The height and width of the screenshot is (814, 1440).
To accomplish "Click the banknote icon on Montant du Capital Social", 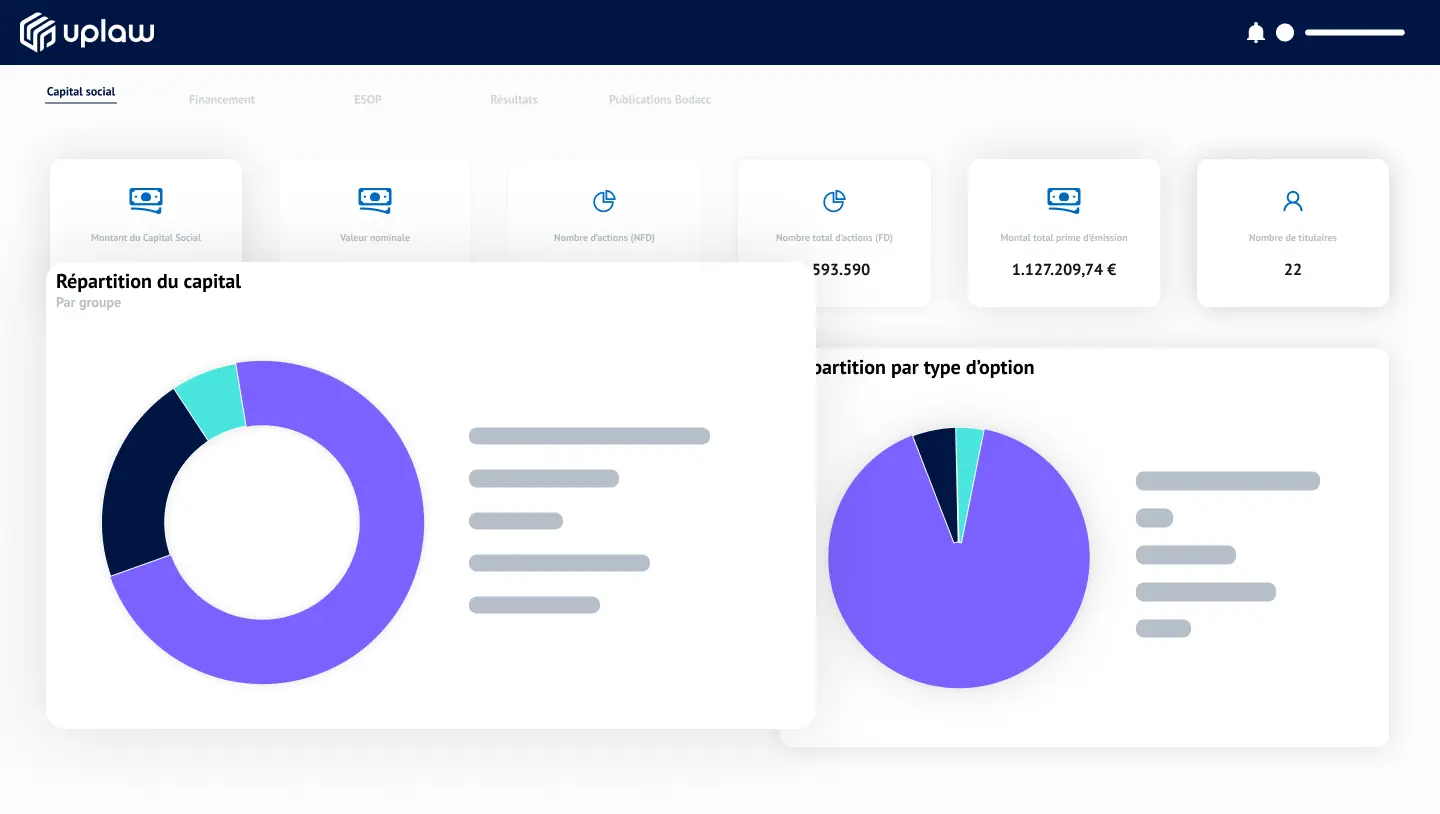I will 145,199.
